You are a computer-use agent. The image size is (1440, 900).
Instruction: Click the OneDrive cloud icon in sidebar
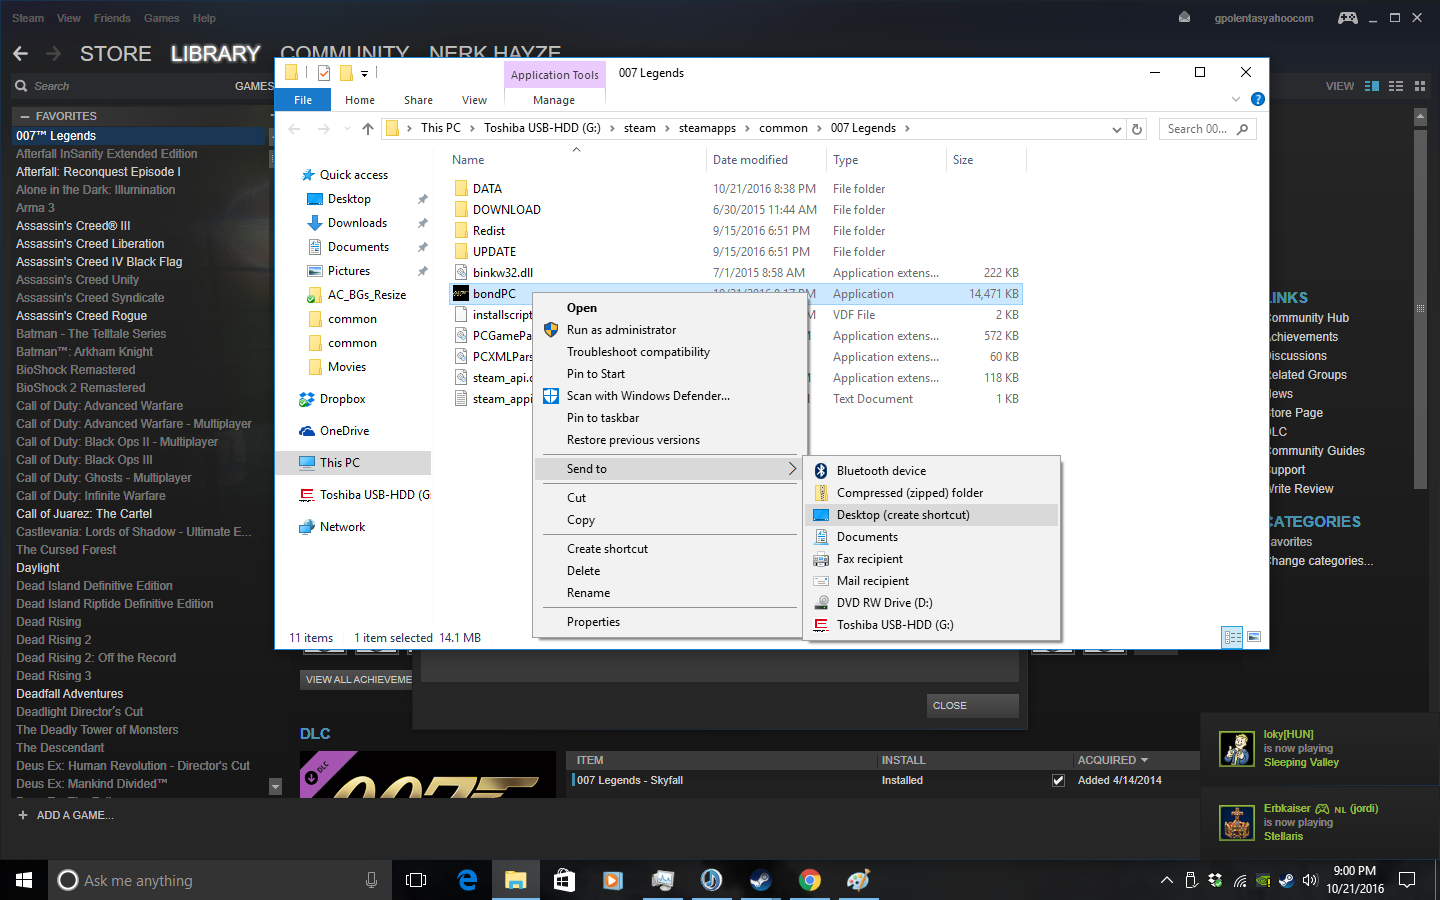point(307,431)
